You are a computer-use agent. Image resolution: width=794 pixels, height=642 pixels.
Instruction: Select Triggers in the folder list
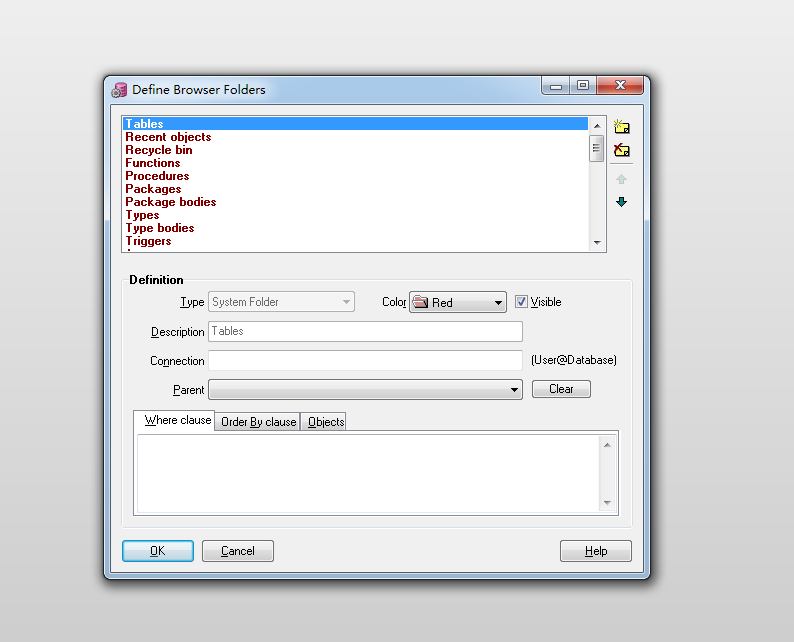(355, 242)
